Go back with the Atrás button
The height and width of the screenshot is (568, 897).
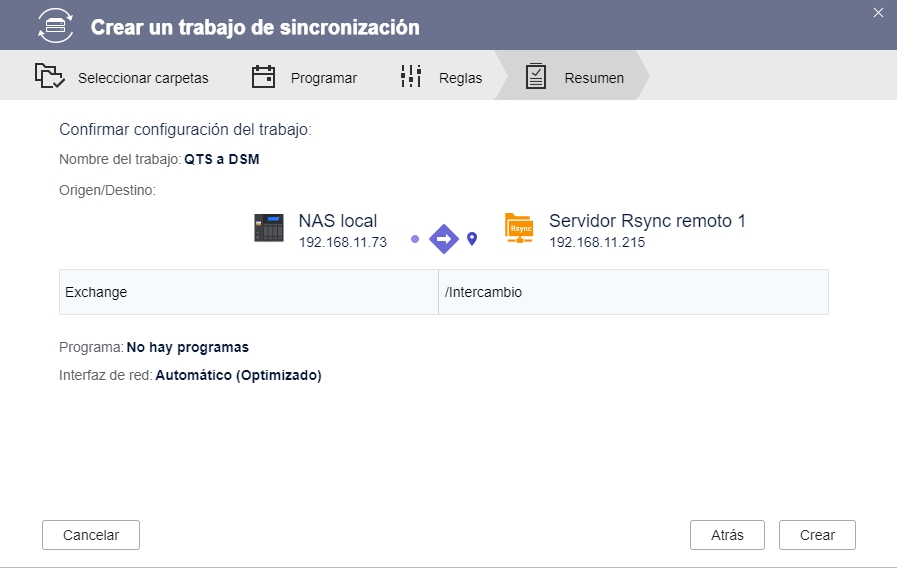727,535
